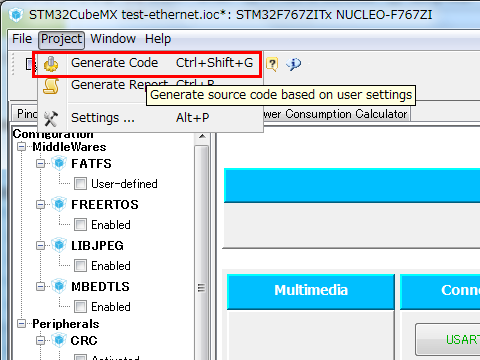
Task: Click the tree panel scroll-up arrow
Action: click(202, 137)
